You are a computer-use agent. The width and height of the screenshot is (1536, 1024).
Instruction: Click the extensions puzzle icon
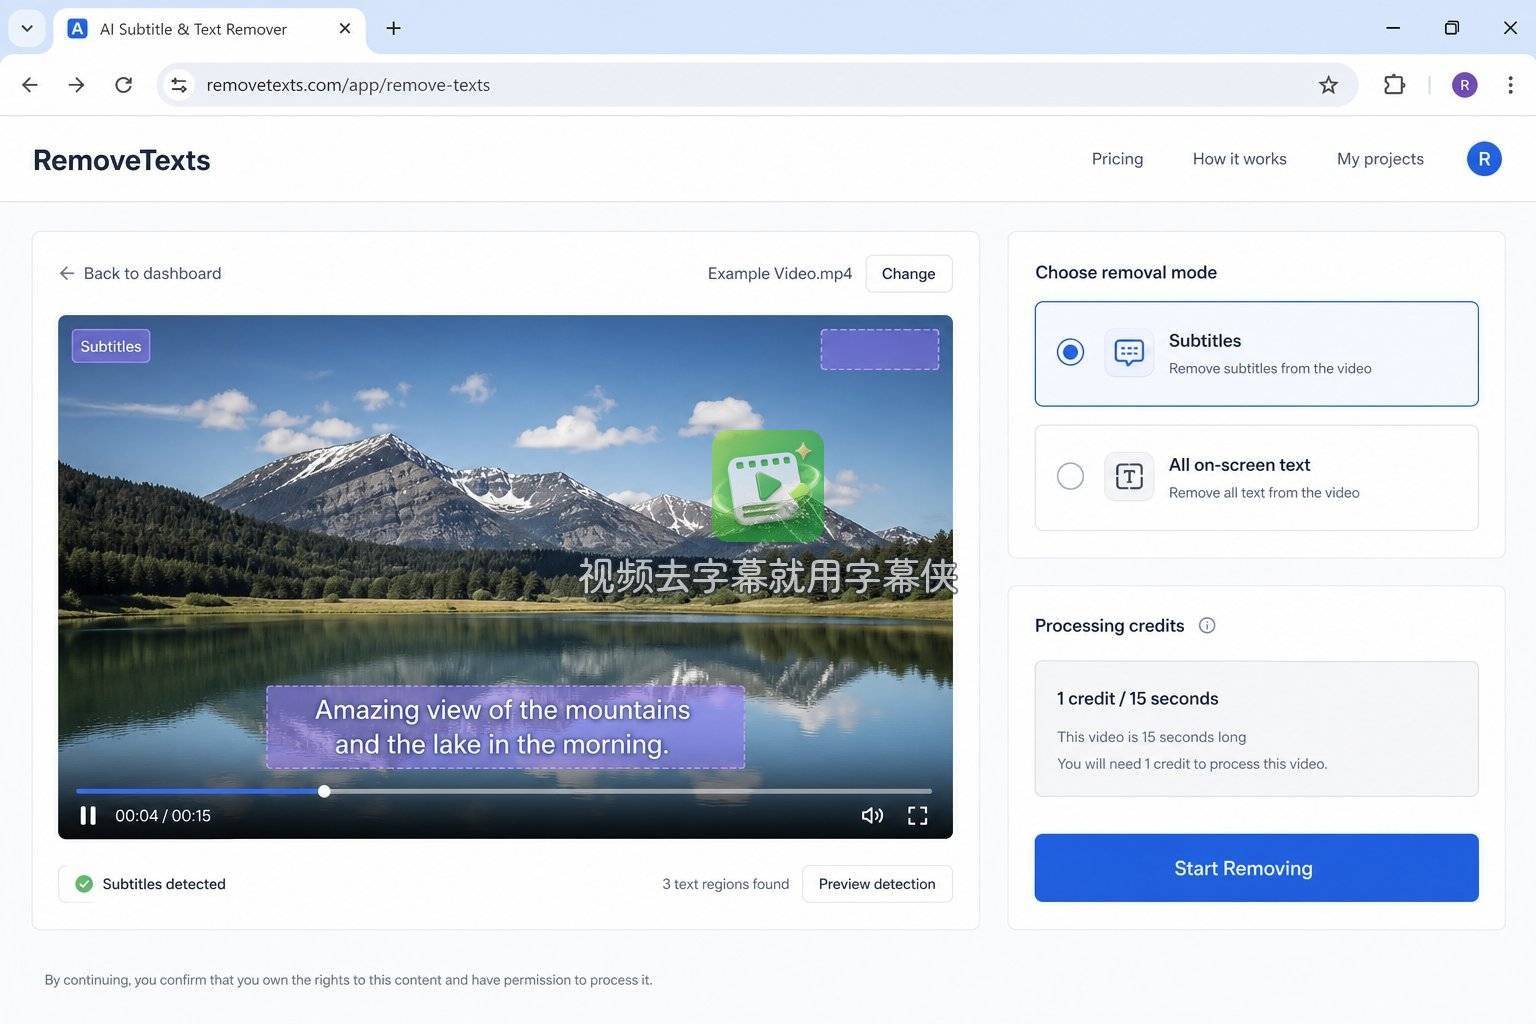[1394, 85]
